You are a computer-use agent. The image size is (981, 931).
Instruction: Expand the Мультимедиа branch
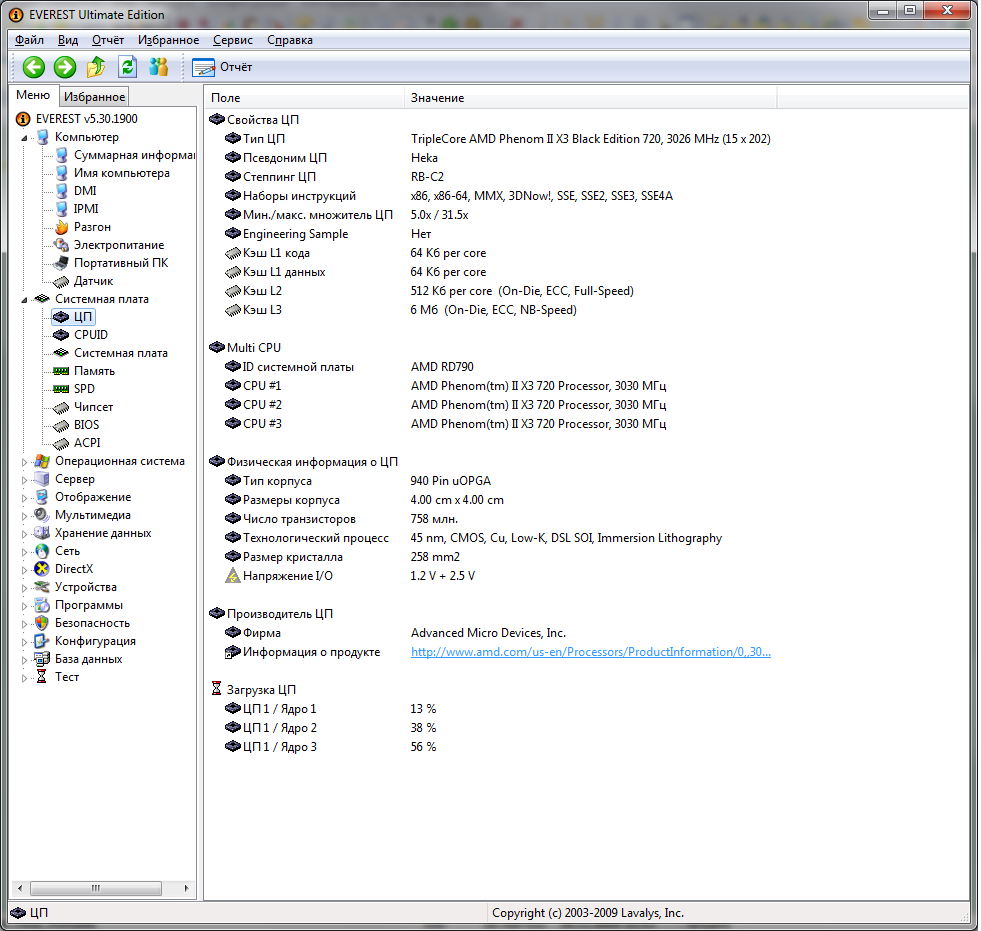24,516
